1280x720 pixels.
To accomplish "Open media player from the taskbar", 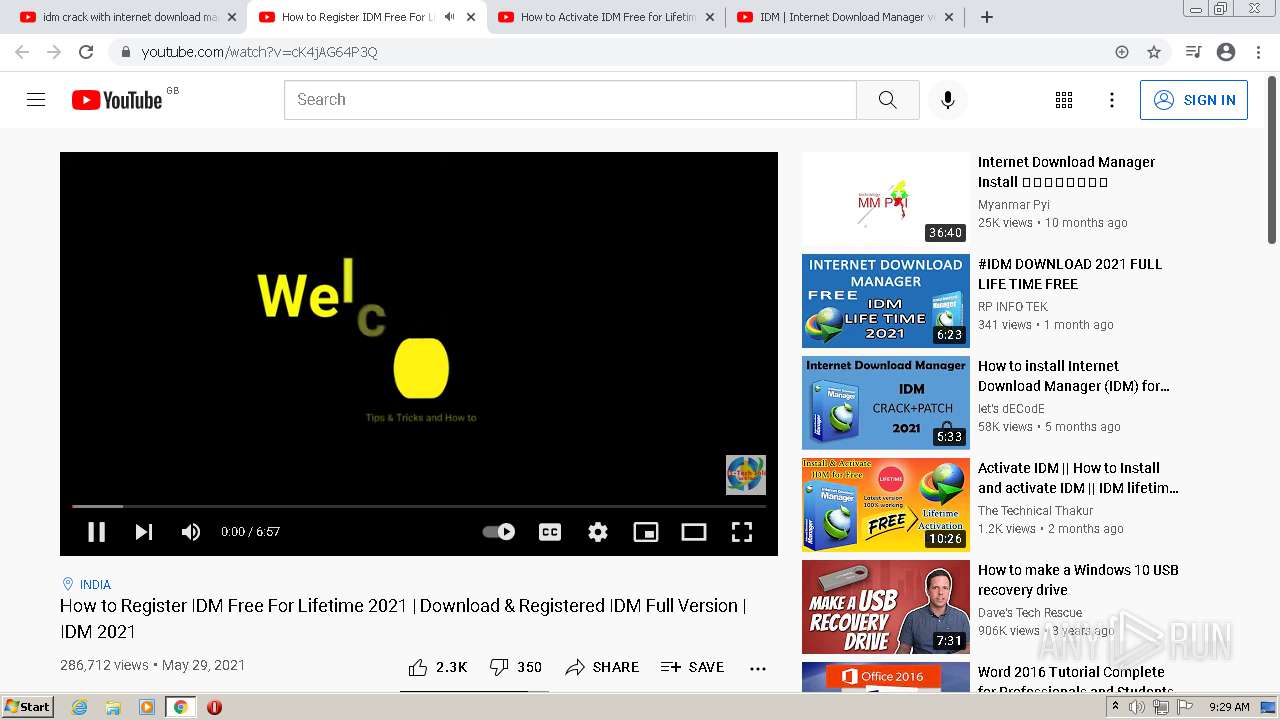I will click(147, 707).
